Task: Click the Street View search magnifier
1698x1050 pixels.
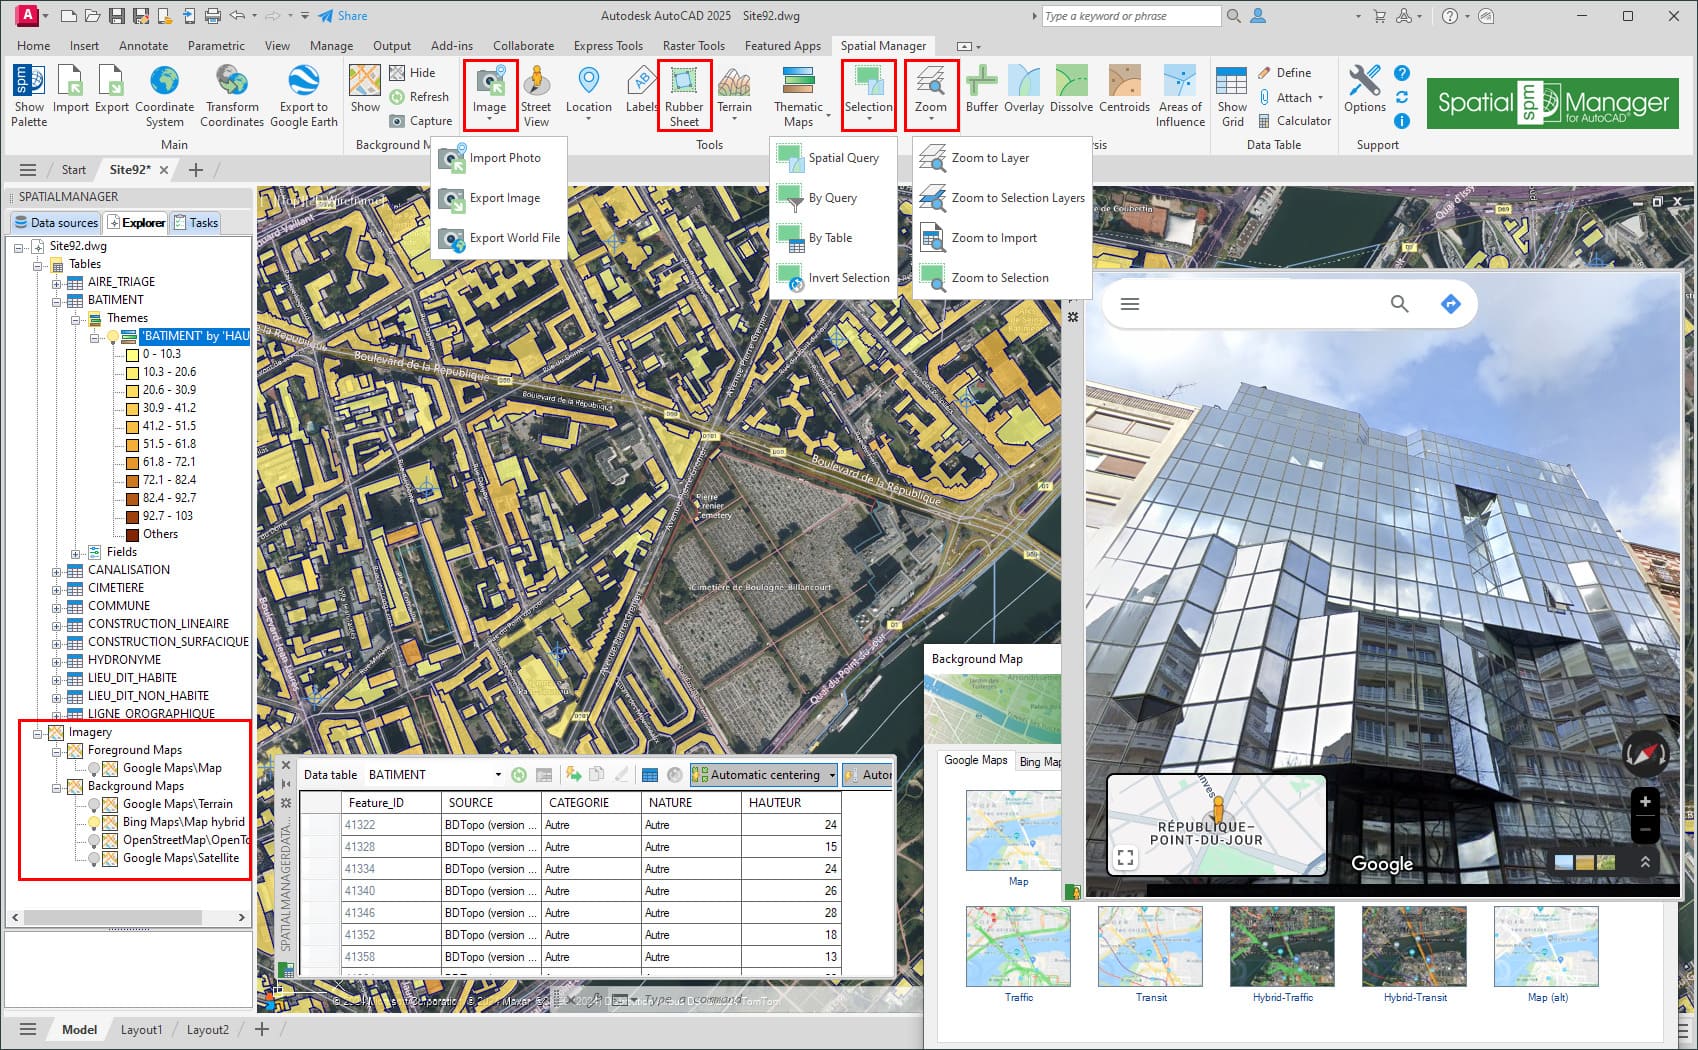Action: click(x=1399, y=304)
